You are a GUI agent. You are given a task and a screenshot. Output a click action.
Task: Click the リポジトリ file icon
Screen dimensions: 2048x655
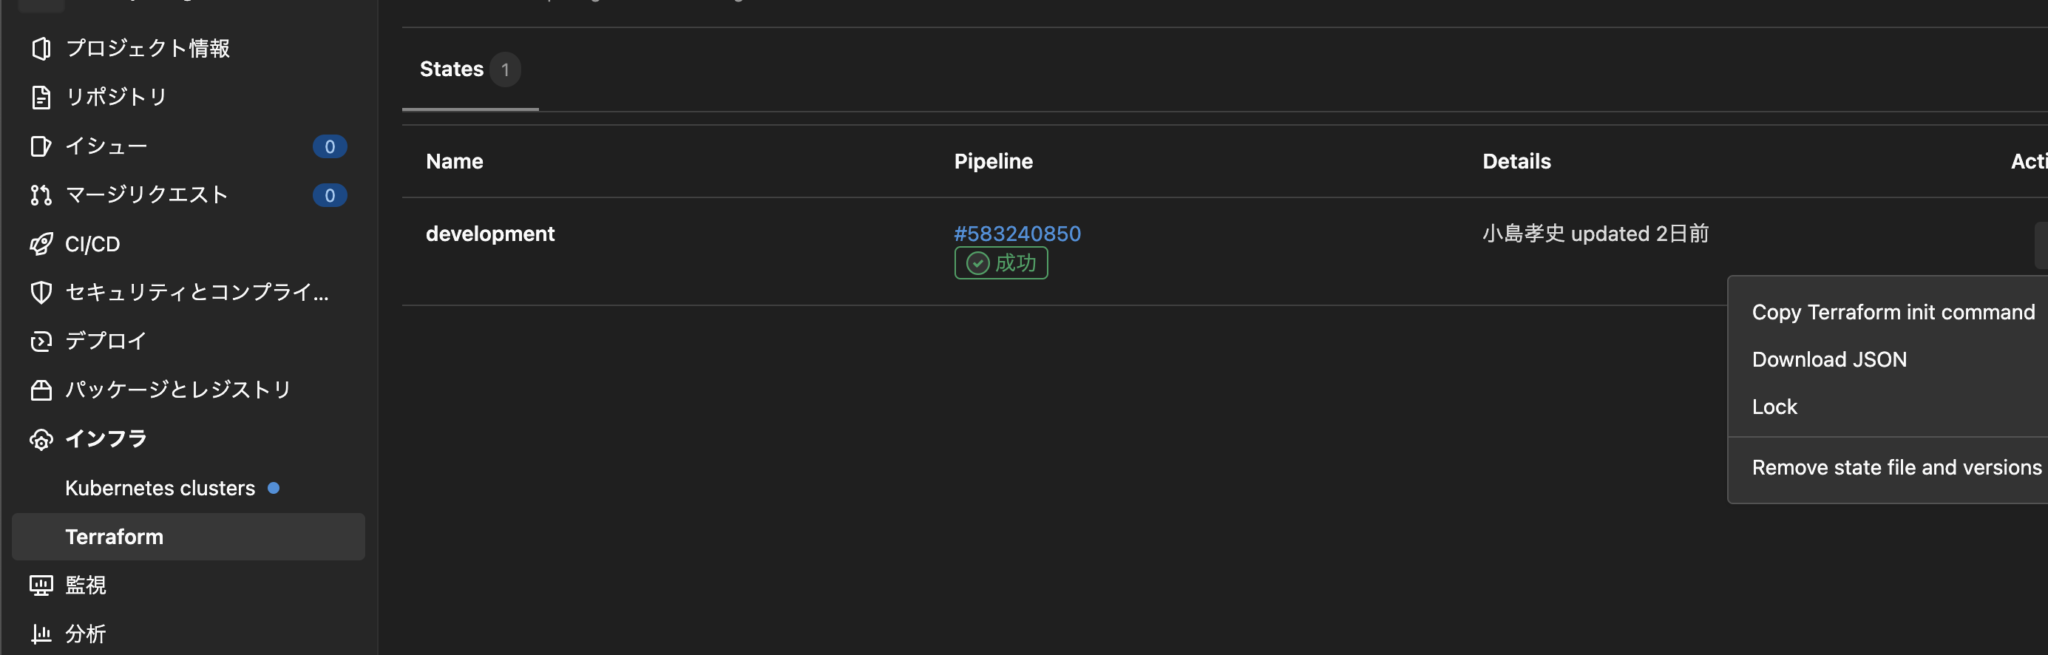pos(41,97)
